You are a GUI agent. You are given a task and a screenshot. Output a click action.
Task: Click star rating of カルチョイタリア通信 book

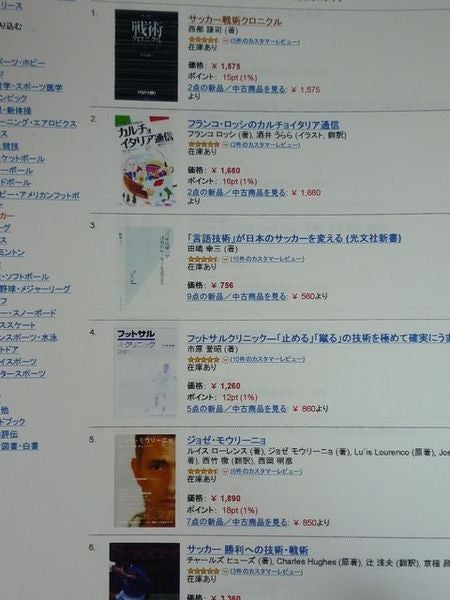[204, 145]
